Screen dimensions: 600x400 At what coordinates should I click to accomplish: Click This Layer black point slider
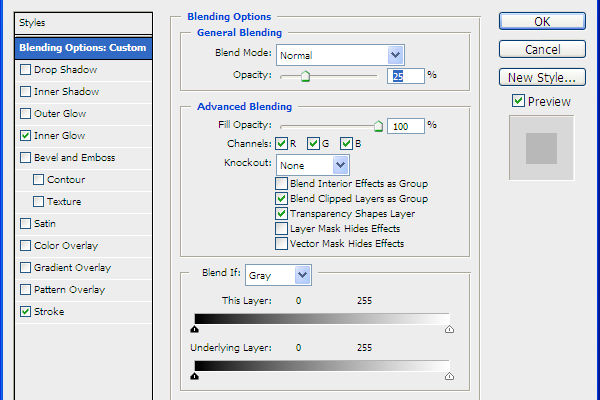point(194,329)
